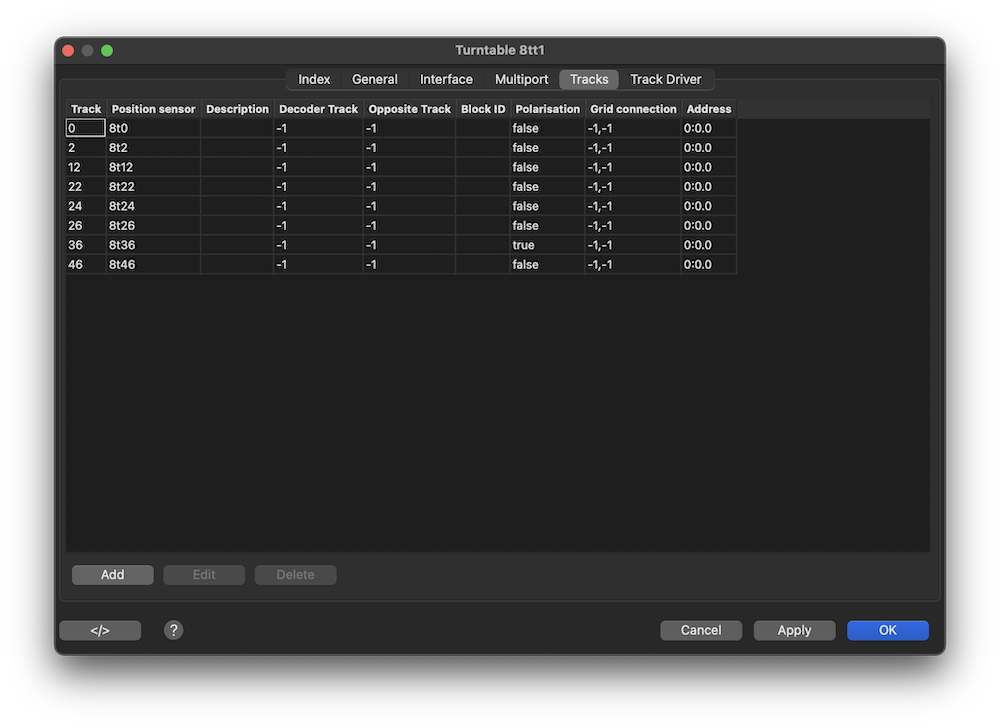
Task: Apply the turntable changes
Action: coord(794,630)
